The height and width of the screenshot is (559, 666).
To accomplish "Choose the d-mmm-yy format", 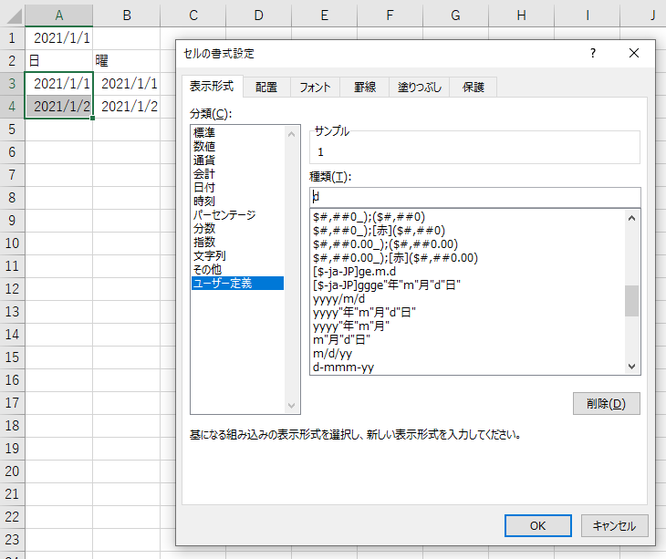I will coord(343,367).
